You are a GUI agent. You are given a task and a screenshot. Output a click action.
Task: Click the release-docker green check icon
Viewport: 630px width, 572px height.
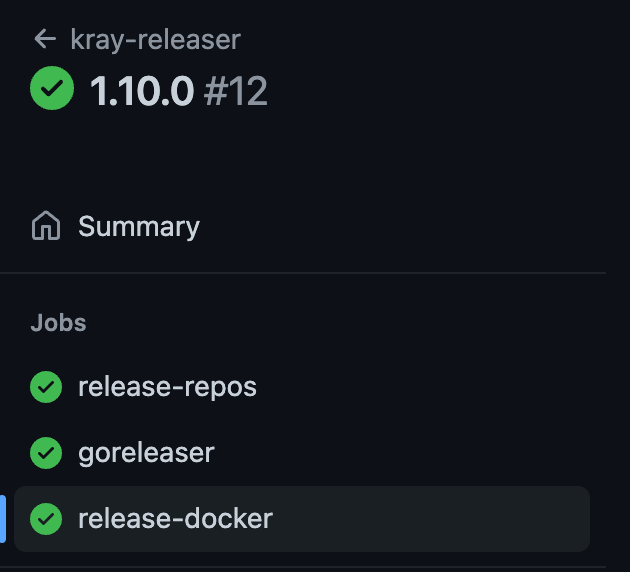(x=46, y=519)
